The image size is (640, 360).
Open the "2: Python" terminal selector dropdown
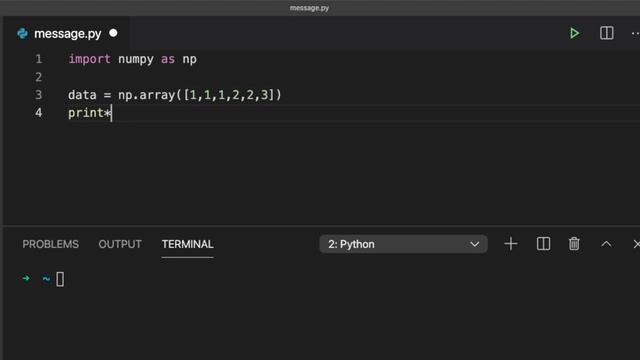(x=403, y=244)
